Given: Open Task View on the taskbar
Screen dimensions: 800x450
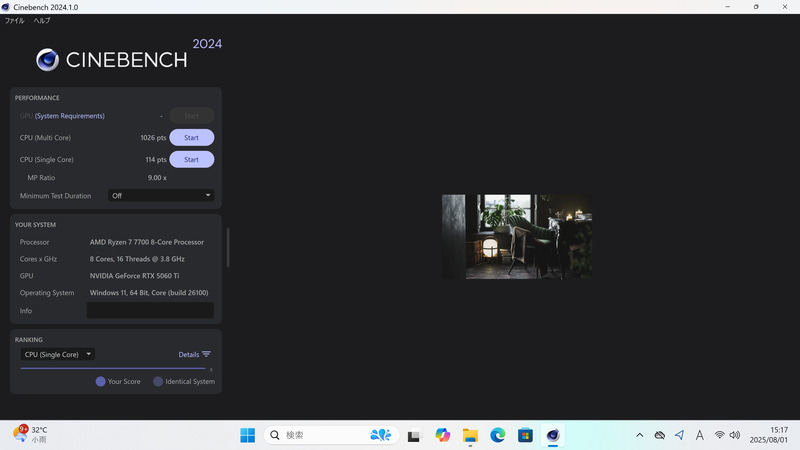Looking at the screenshot, I should pyautogui.click(x=414, y=436).
